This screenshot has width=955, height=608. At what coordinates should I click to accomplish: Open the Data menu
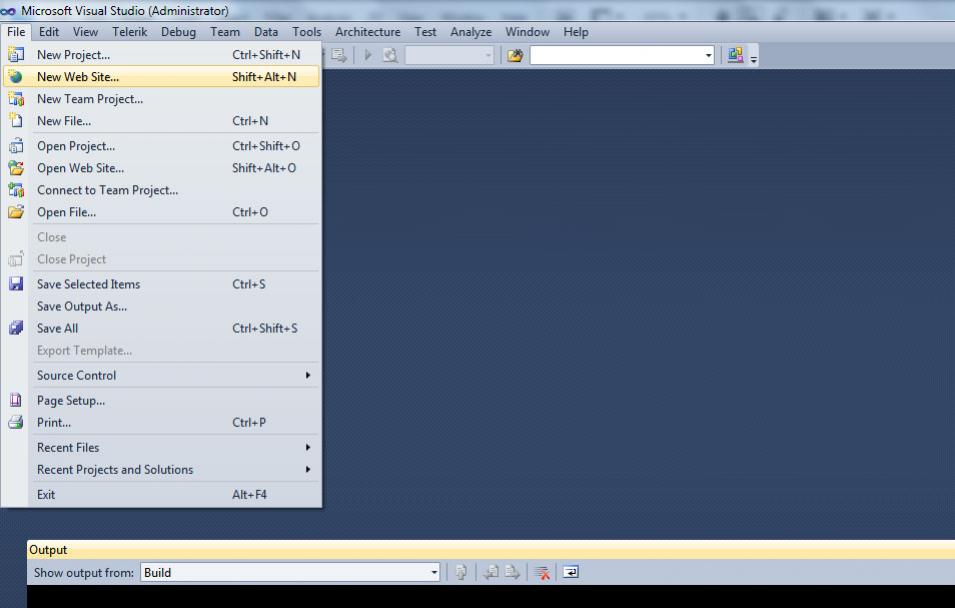tap(266, 32)
